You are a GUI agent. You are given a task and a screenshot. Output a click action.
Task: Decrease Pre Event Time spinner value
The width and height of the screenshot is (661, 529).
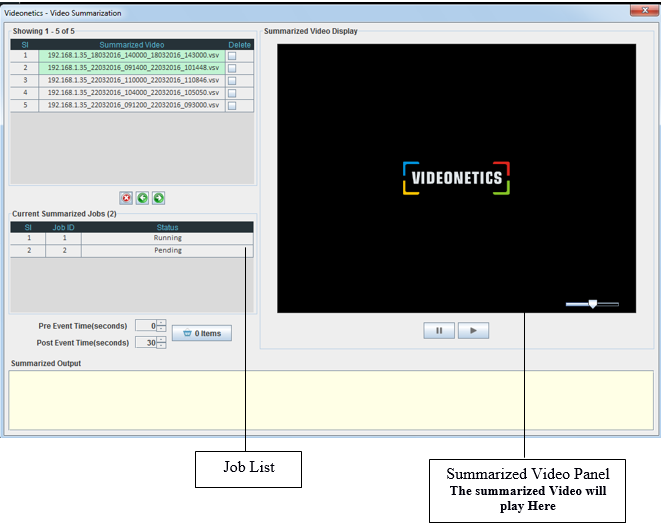coord(161,328)
